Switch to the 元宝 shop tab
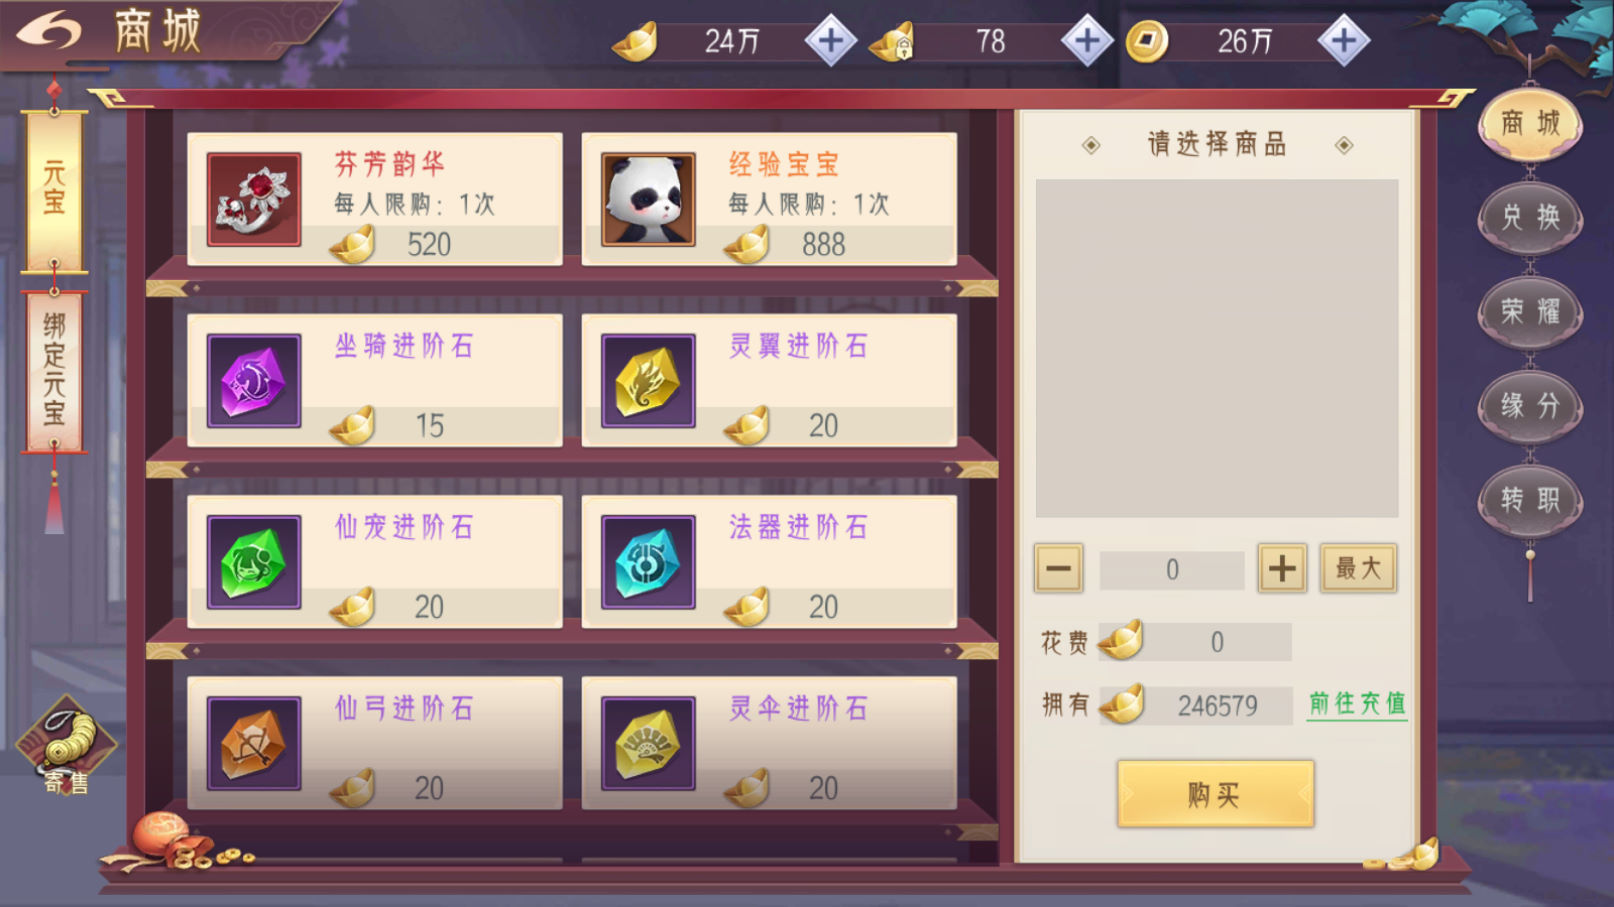 click(x=54, y=190)
